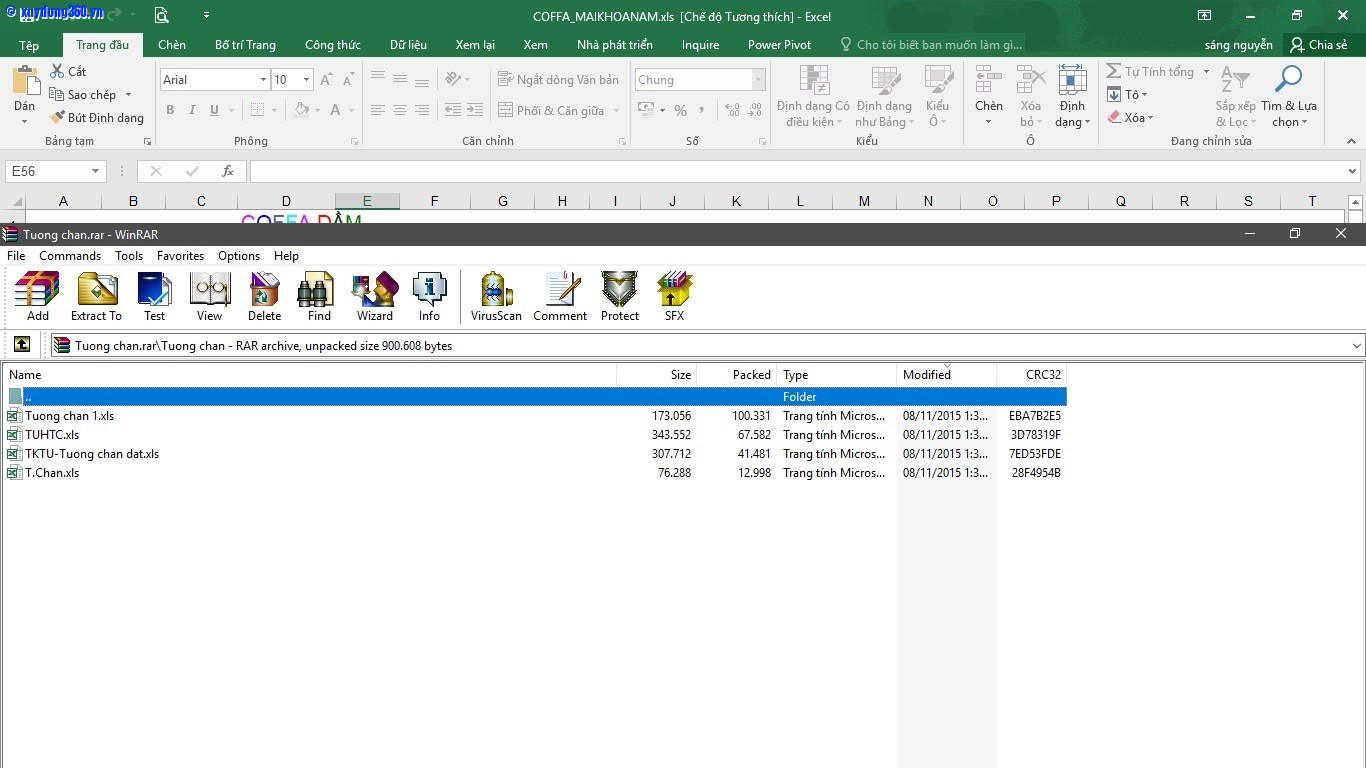Click the Protect archive icon
The image size is (1366, 768).
619,297
